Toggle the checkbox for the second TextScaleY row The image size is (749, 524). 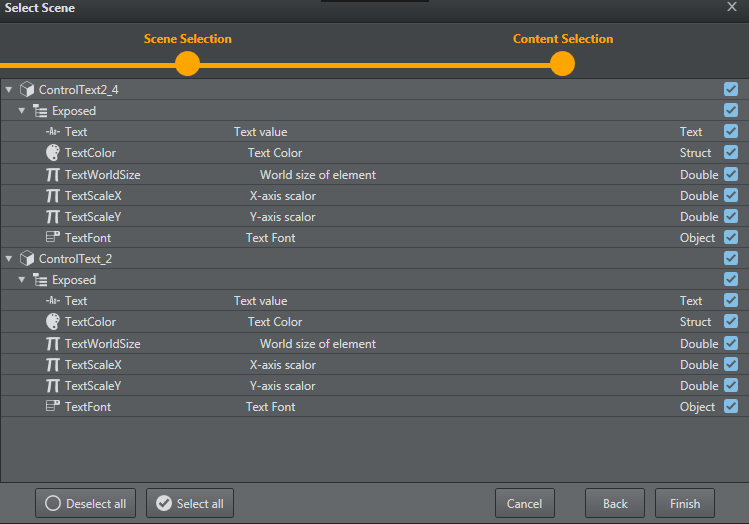(x=731, y=386)
